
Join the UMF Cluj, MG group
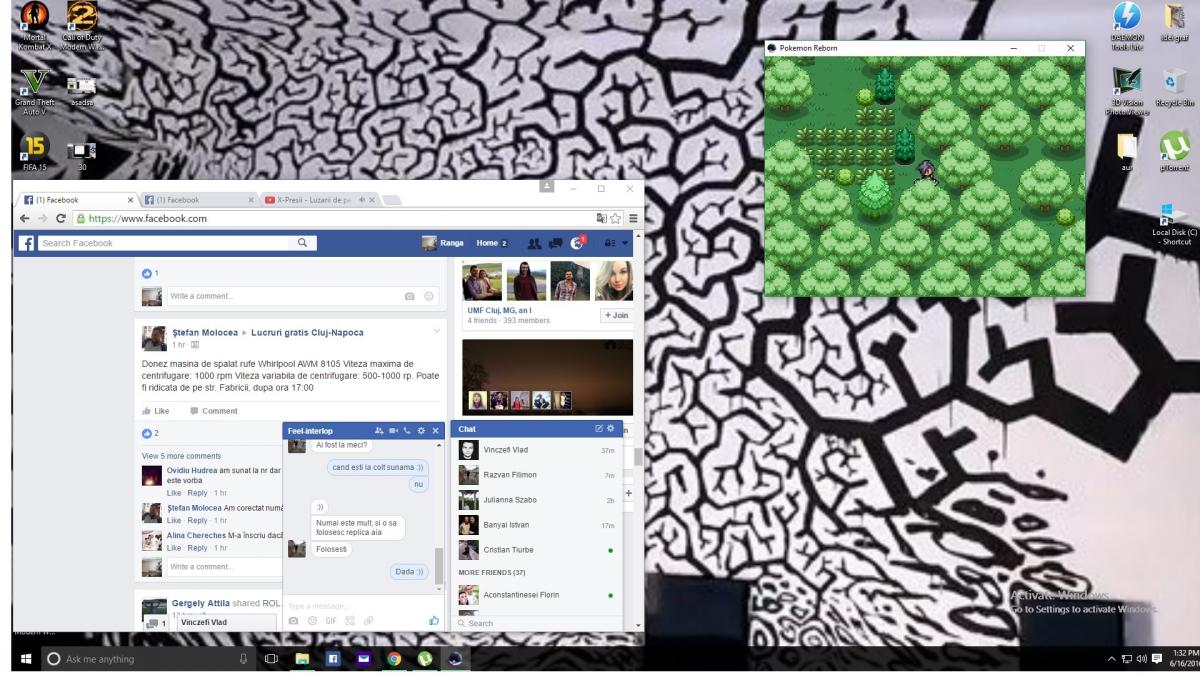click(x=615, y=315)
